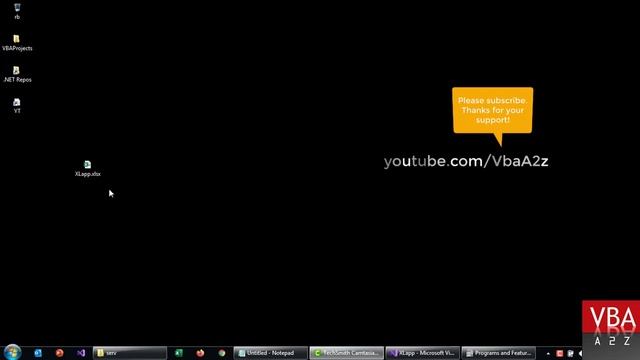Select the VBAProjects desktop folder
This screenshot has width=640, height=360.
pyautogui.click(x=17, y=43)
